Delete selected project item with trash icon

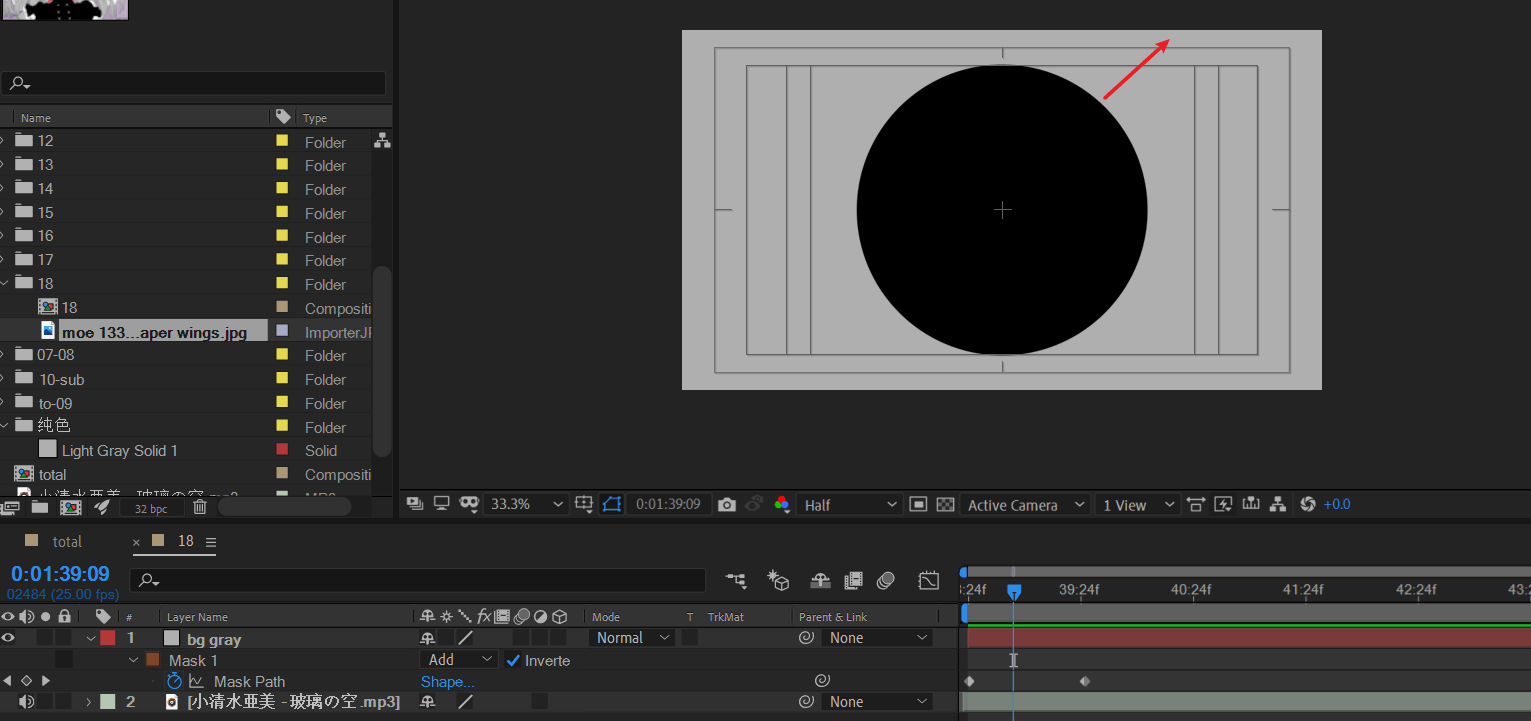click(x=200, y=507)
